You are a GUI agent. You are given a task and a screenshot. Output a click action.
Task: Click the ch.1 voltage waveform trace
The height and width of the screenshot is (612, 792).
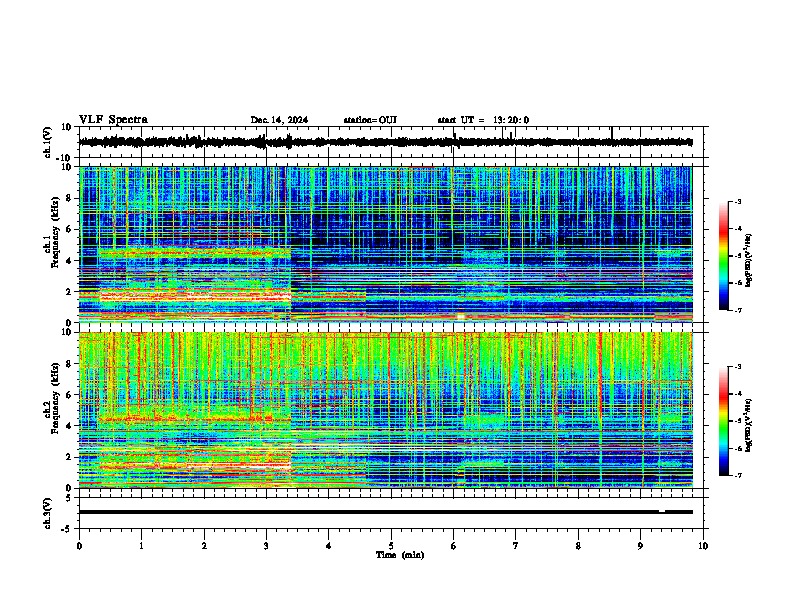(x=385, y=142)
